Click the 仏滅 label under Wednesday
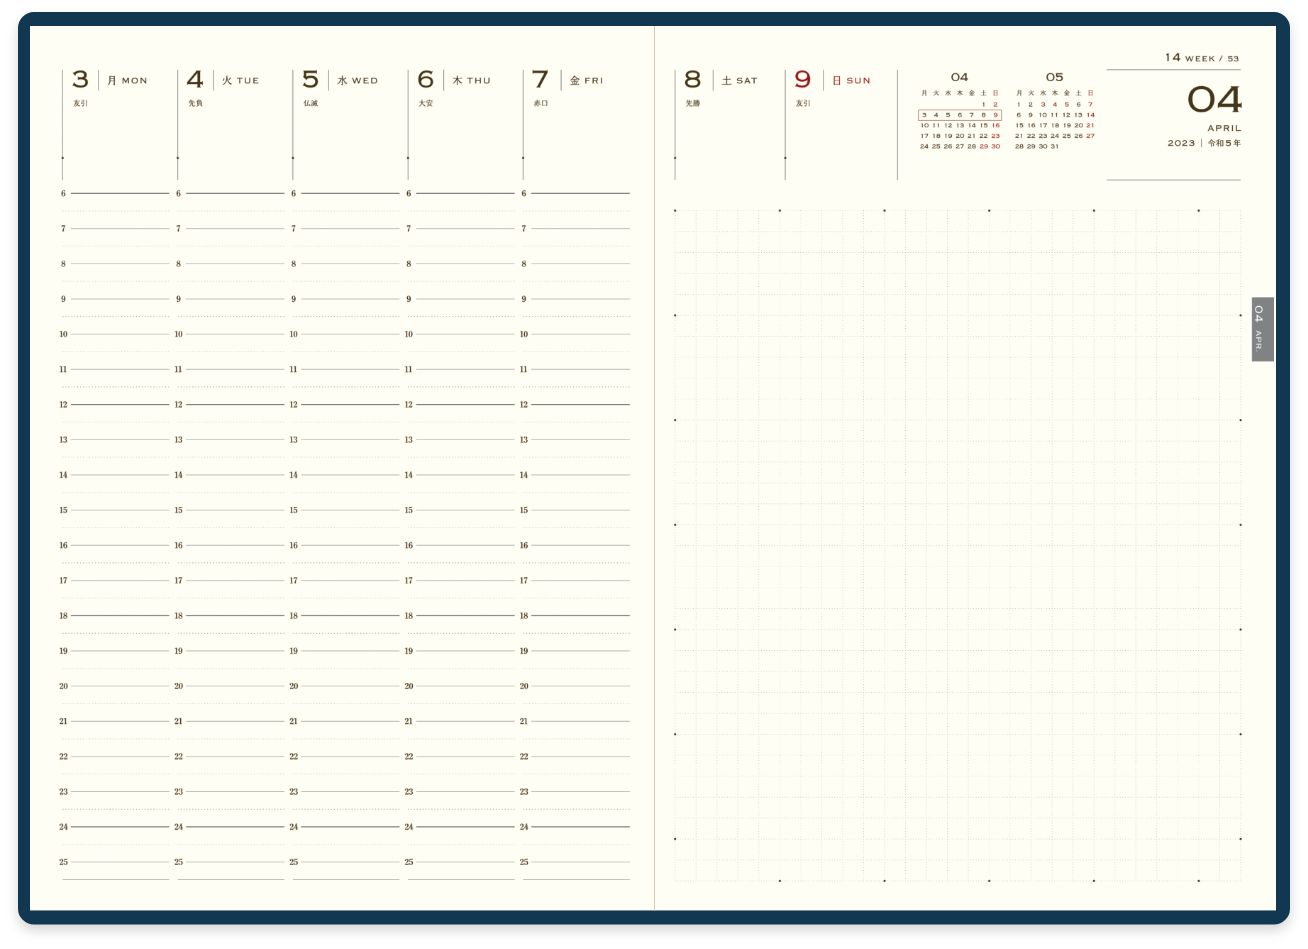 pyautogui.click(x=311, y=103)
